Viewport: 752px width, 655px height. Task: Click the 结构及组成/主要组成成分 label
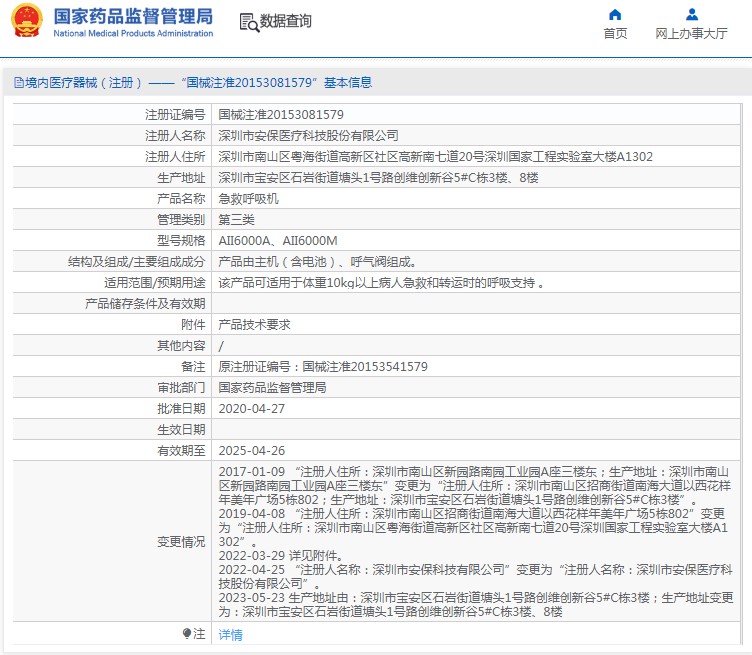pyautogui.click(x=137, y=262)
